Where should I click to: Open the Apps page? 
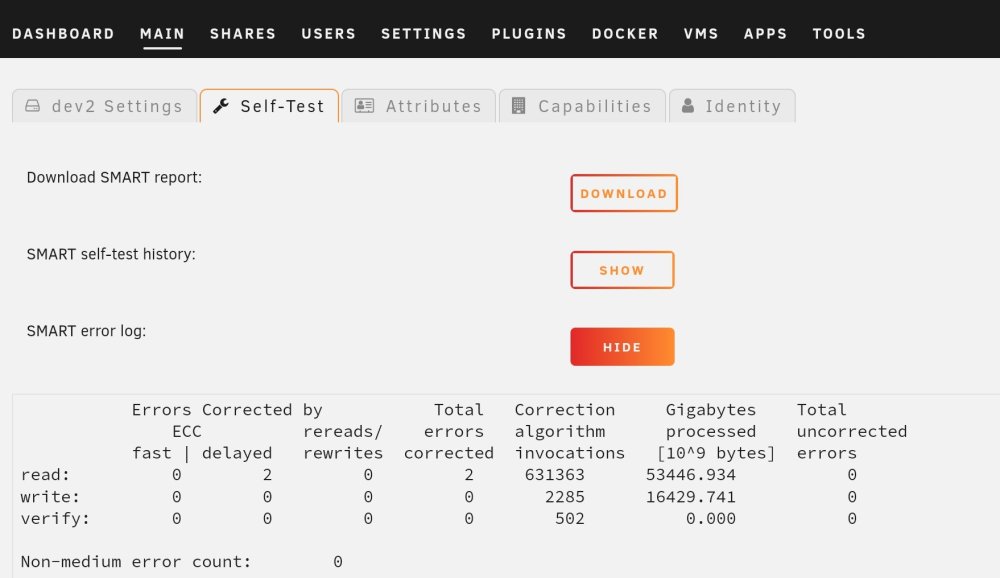coord(765,34)
